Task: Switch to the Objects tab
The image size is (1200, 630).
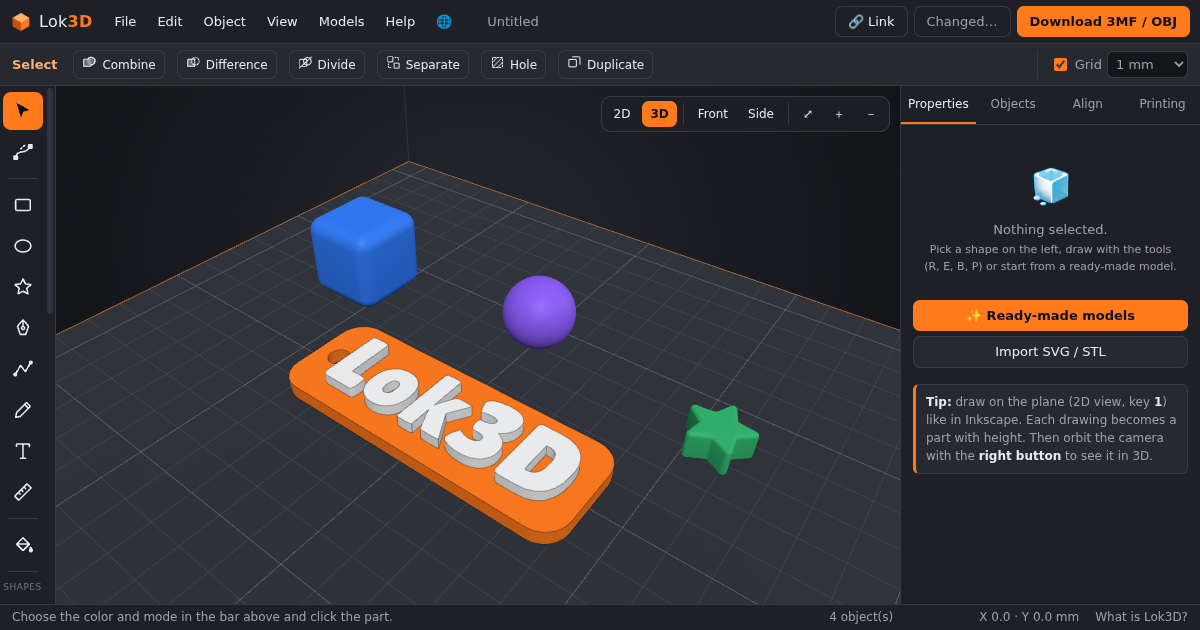Action: click(1013, 104)
